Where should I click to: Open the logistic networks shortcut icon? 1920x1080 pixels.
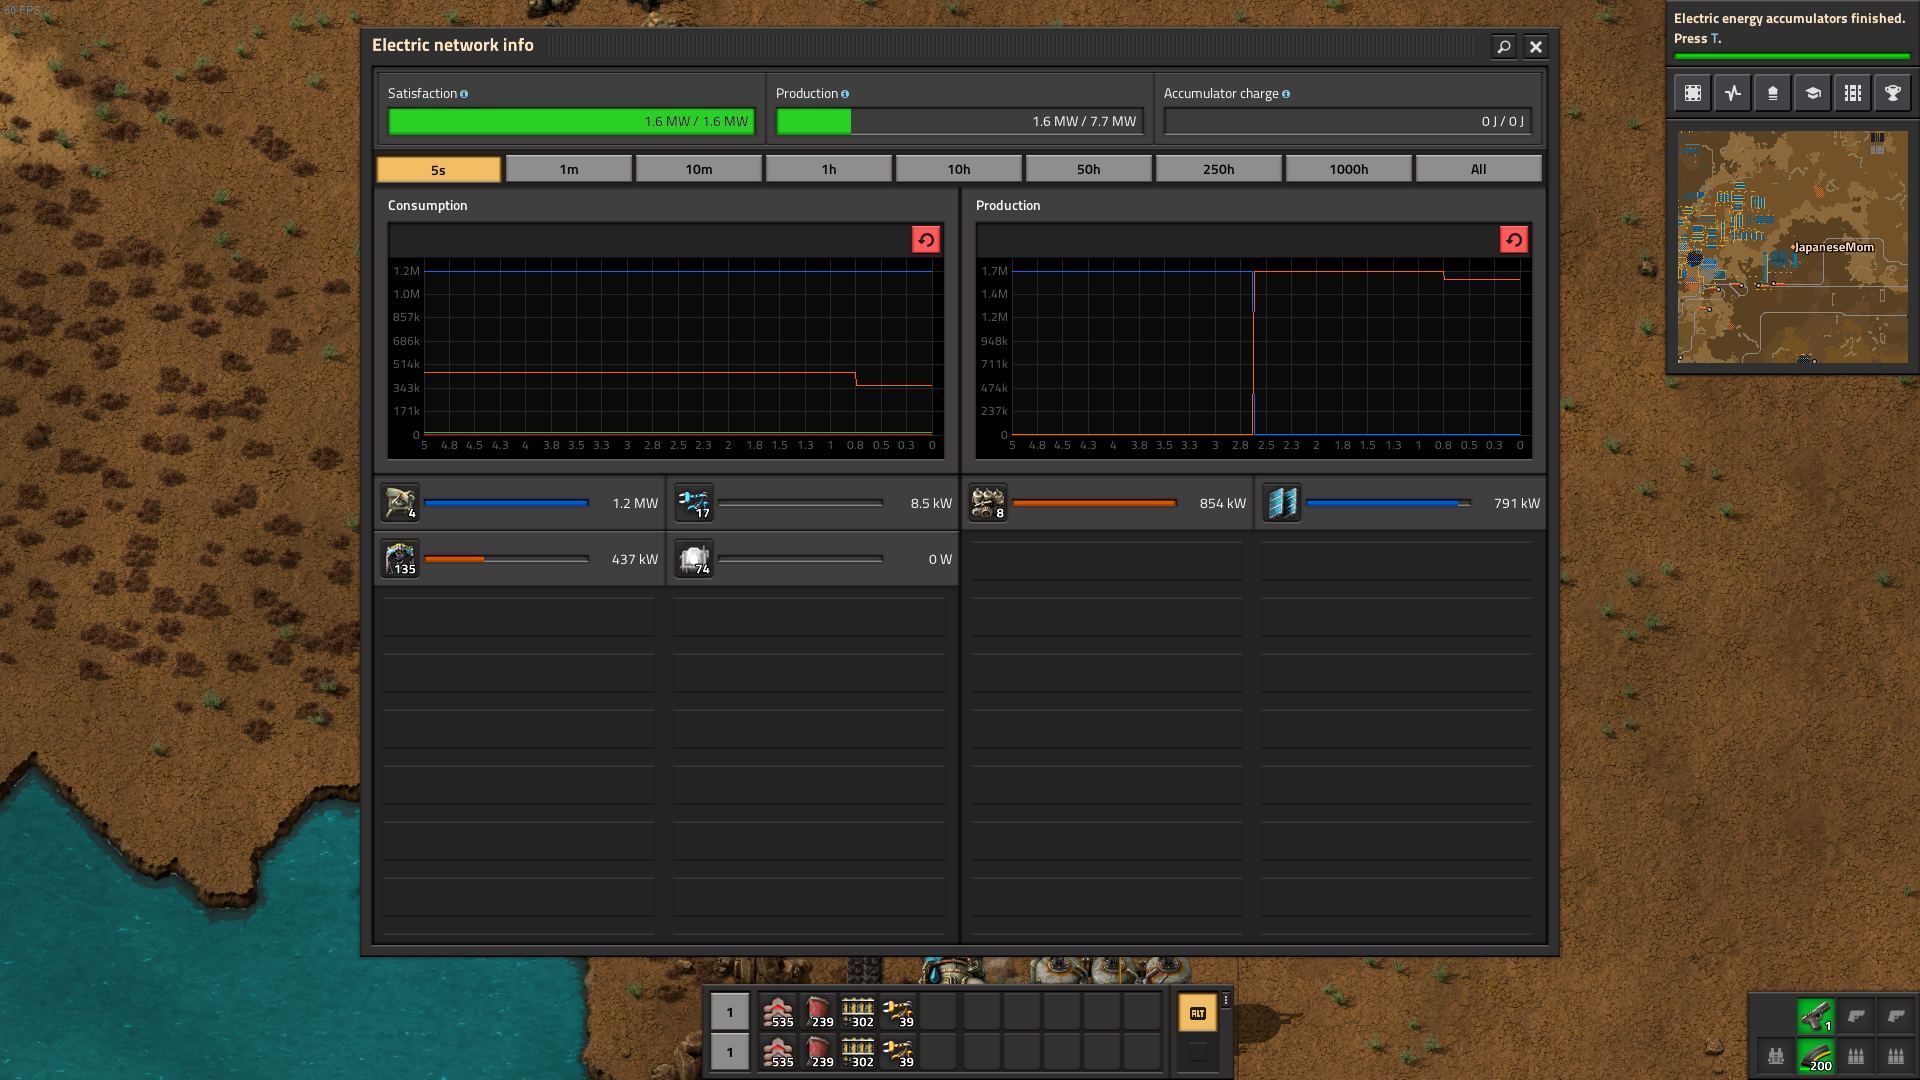pyautogui.click(x=1772, y=93)
